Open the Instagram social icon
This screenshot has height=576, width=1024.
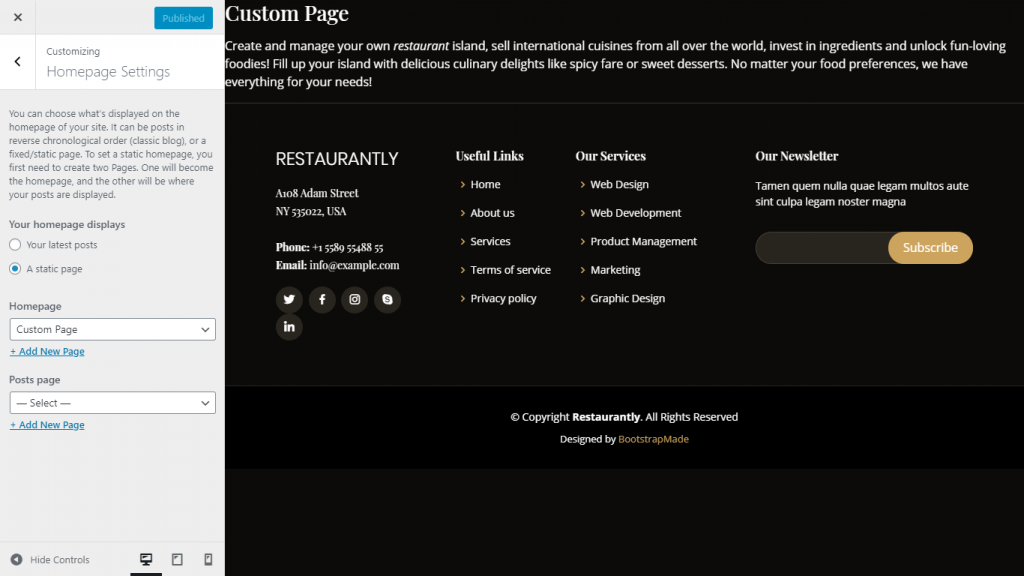point(354,299)
